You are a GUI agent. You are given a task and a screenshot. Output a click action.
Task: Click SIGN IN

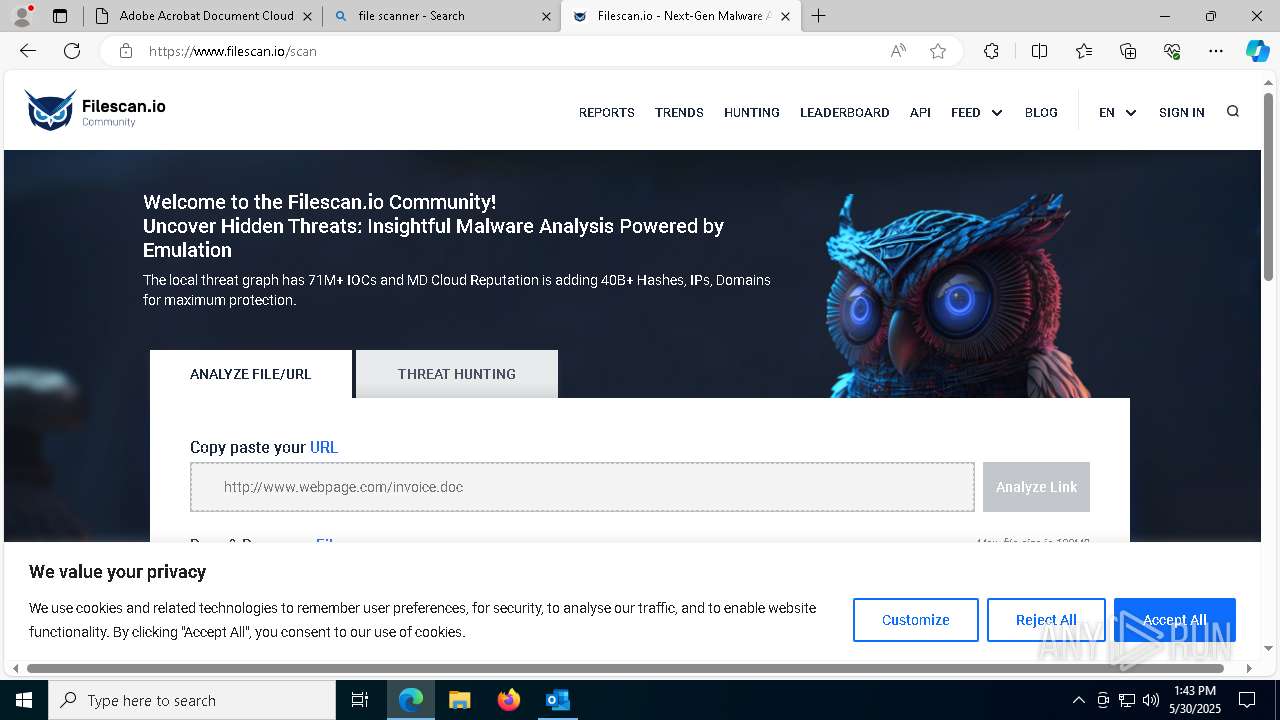1182,113
